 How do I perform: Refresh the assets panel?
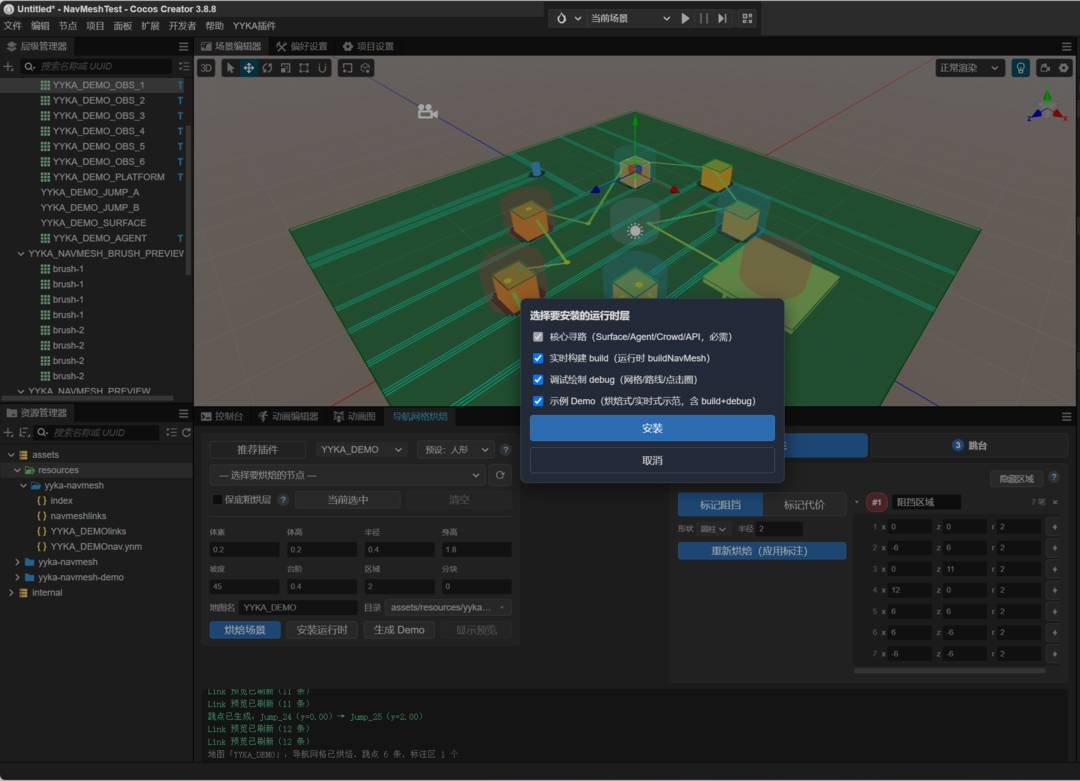pos(186,433)
